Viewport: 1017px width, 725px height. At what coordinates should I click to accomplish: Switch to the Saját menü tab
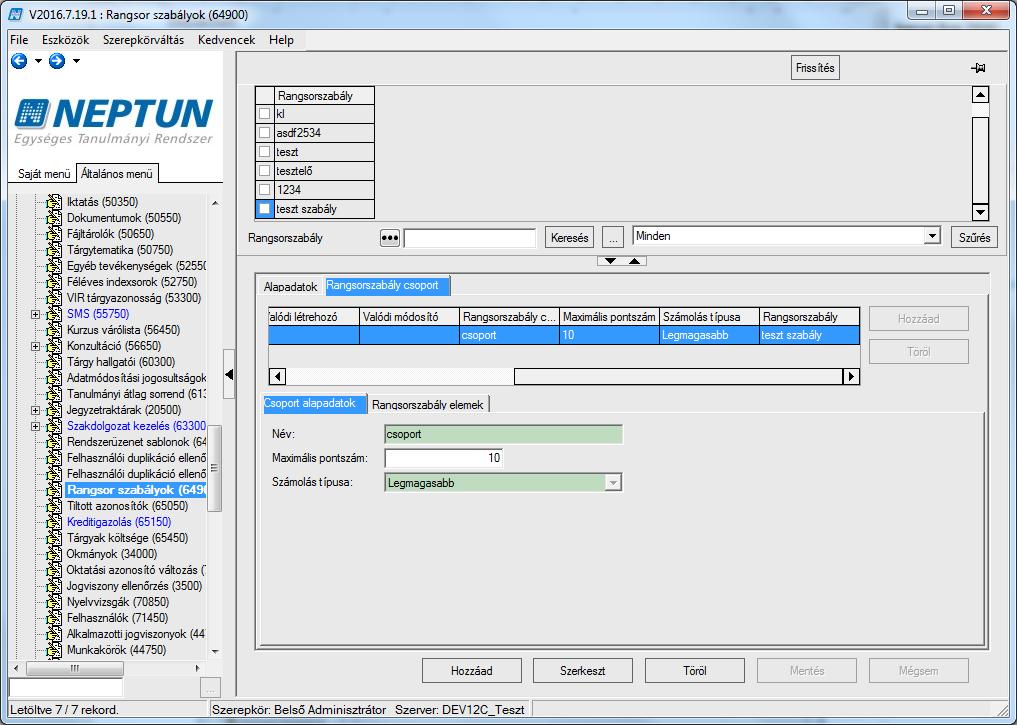43,174
